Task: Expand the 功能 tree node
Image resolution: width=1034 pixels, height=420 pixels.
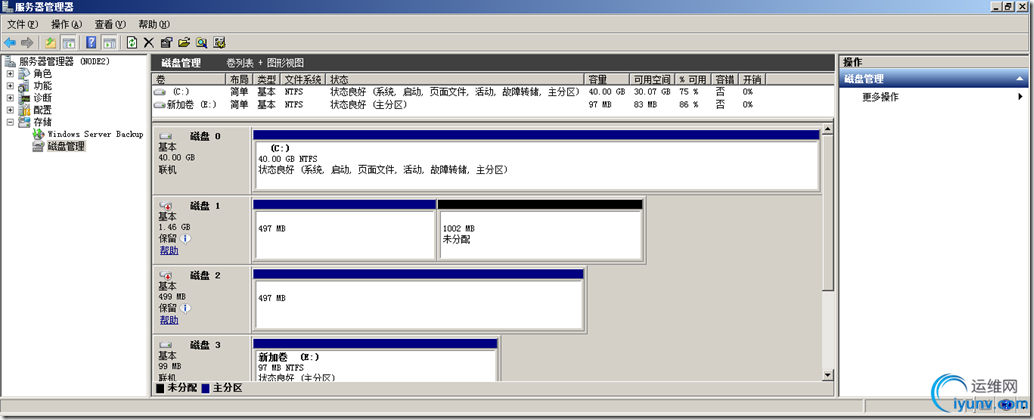Action: (10, 86)
